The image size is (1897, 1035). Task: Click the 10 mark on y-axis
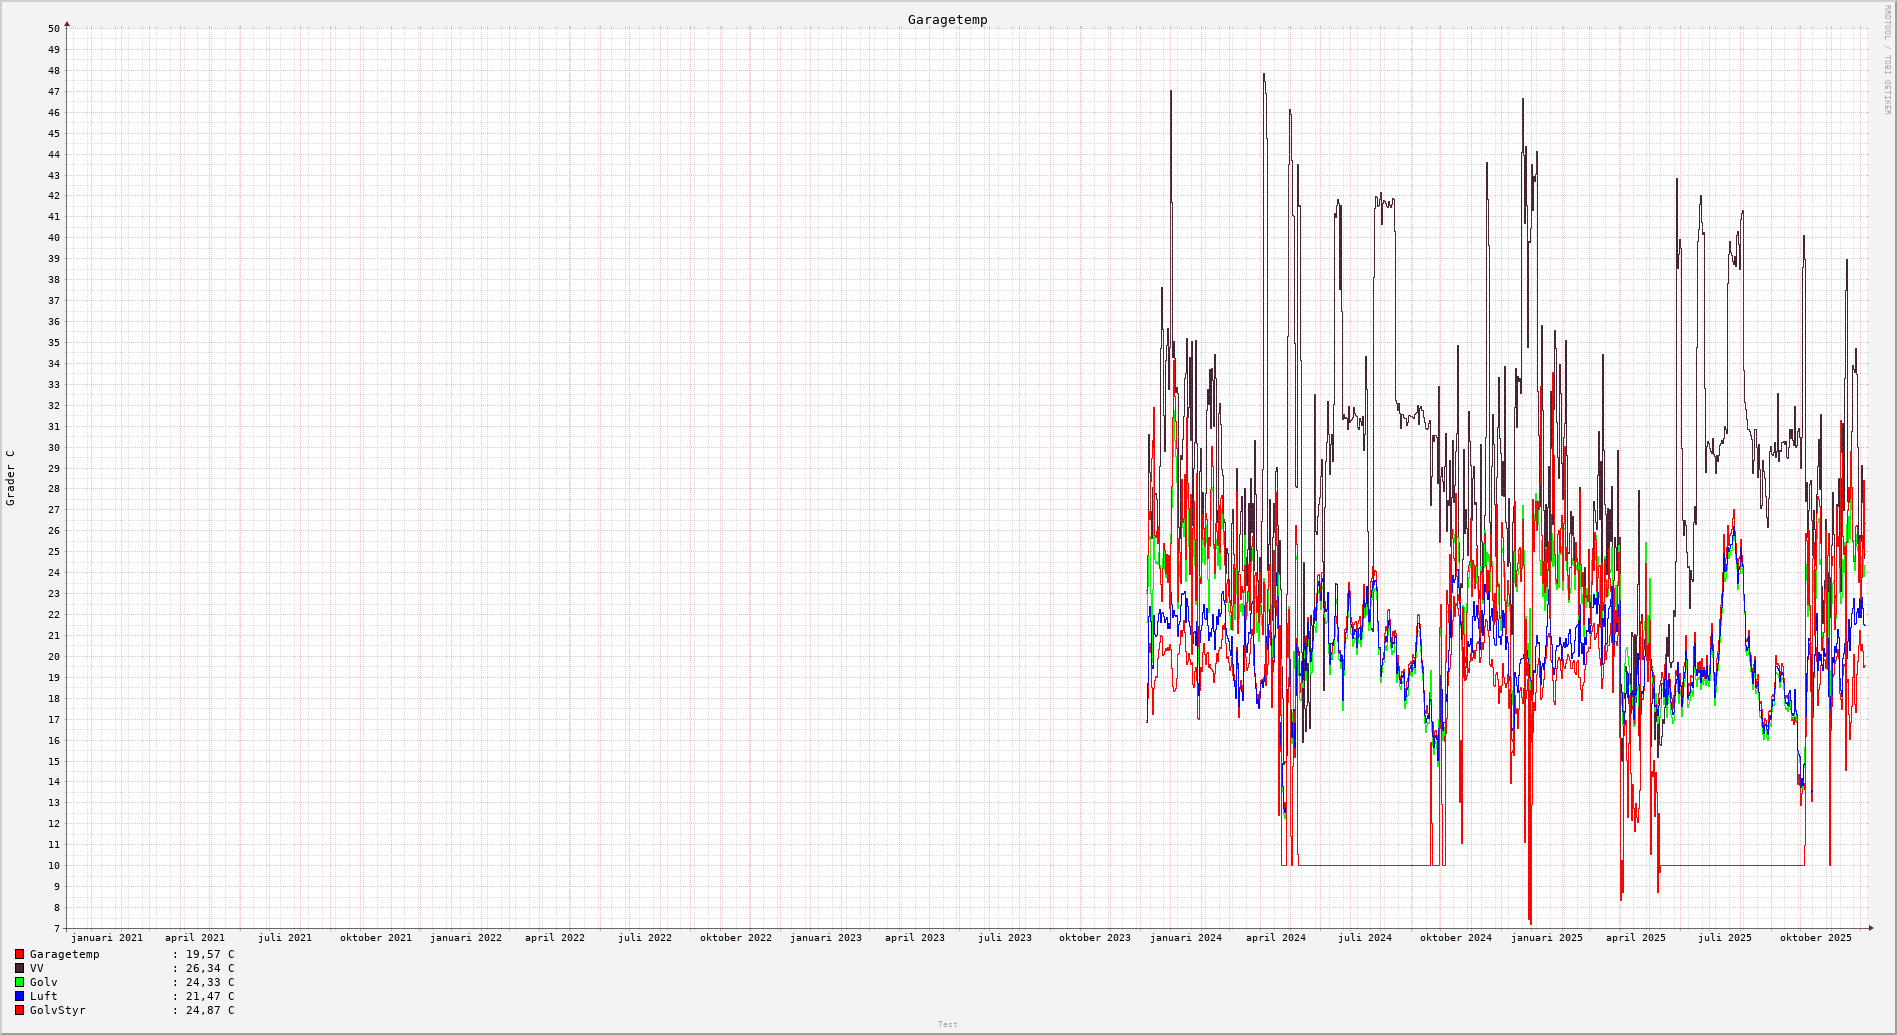[x=53, y=866]
